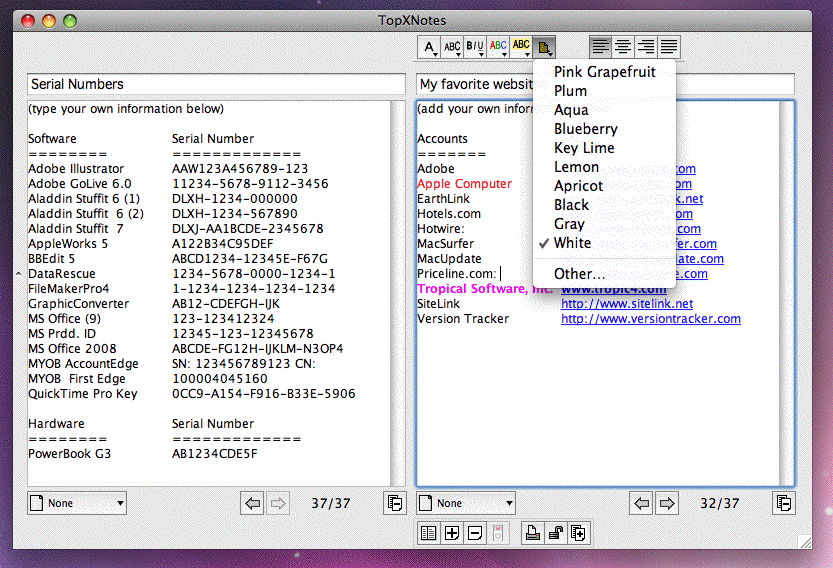Open right note's None category dropdown
This screenshot has width=833, height=568.
466,503
